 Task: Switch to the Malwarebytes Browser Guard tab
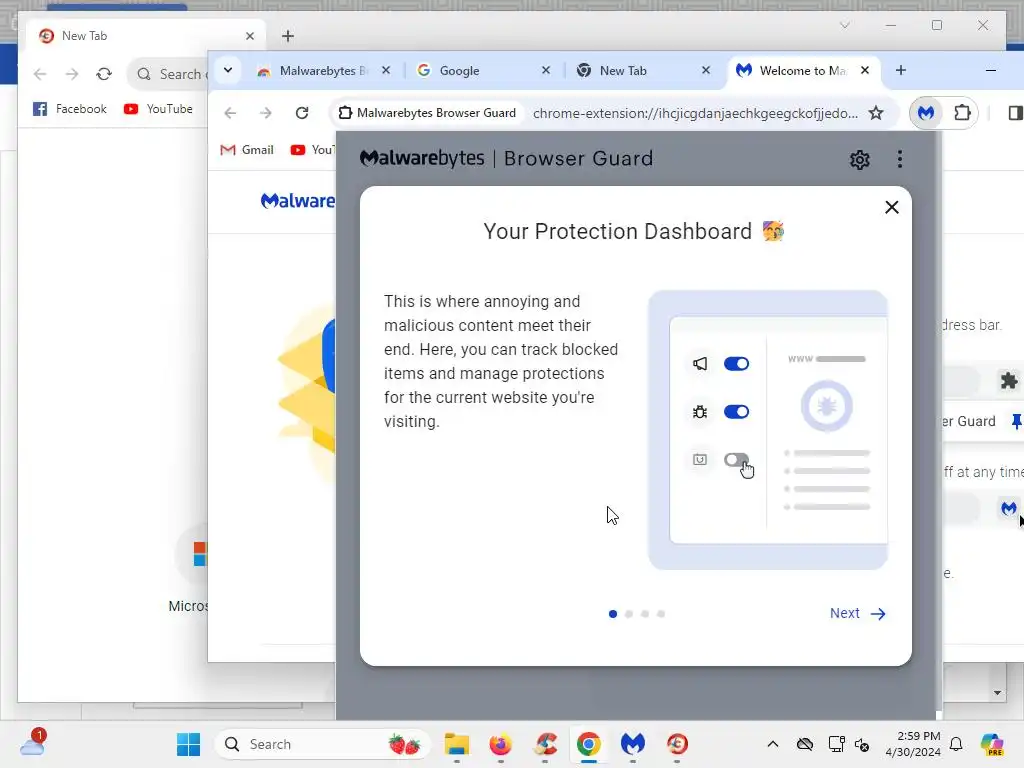click(323, 71)
